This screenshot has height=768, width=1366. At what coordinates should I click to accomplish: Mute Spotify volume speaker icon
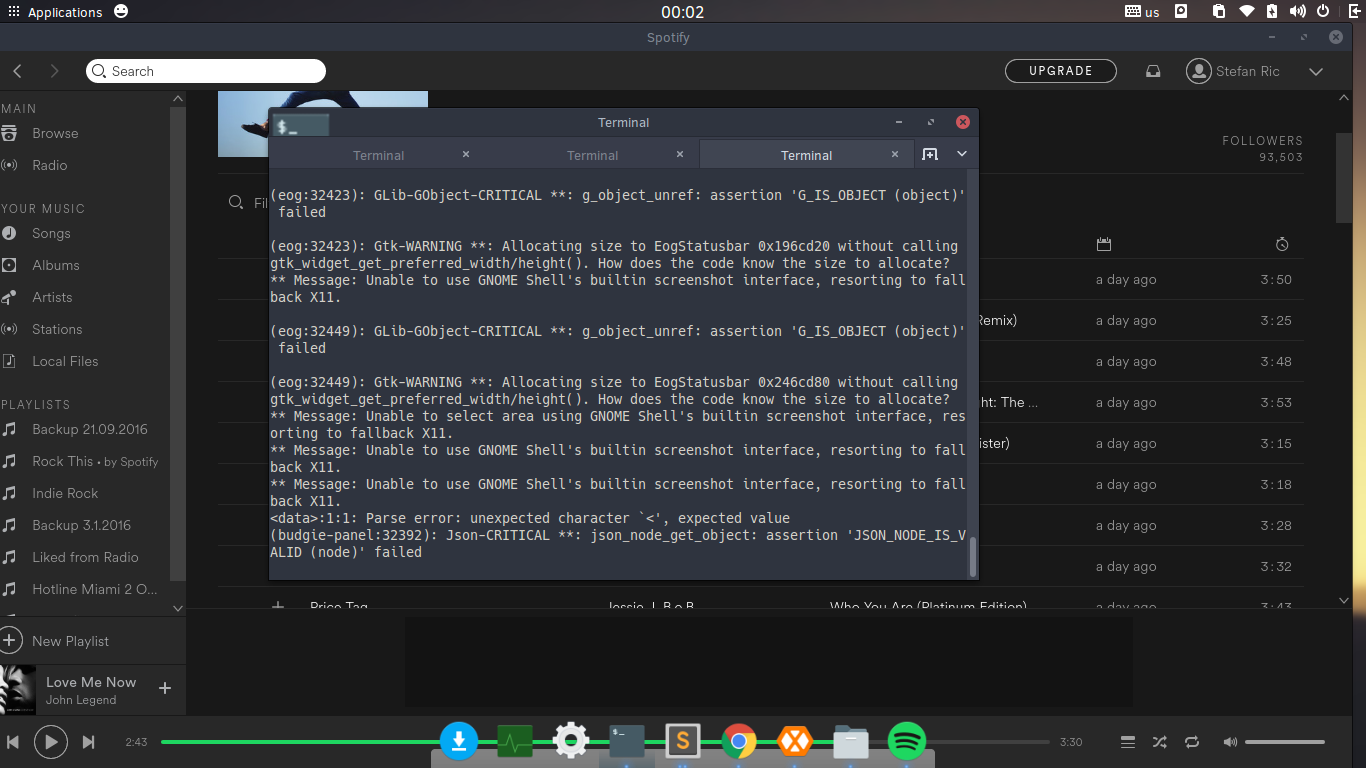1230,742
